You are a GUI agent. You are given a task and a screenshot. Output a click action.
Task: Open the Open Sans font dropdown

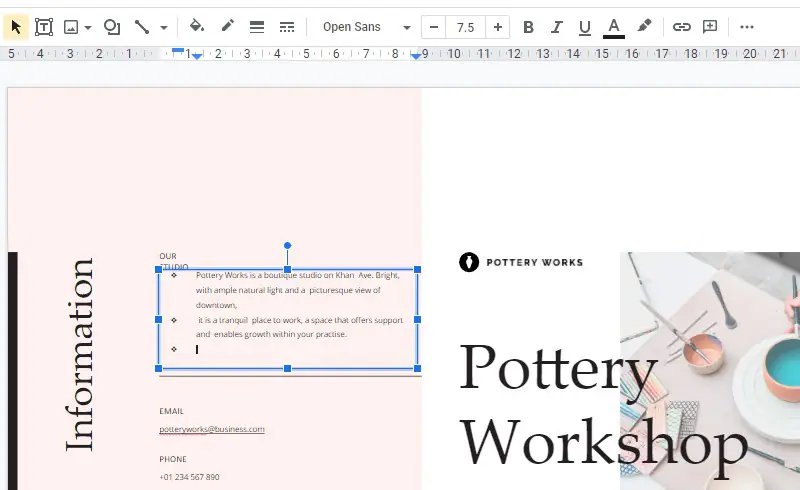[365, 27]
